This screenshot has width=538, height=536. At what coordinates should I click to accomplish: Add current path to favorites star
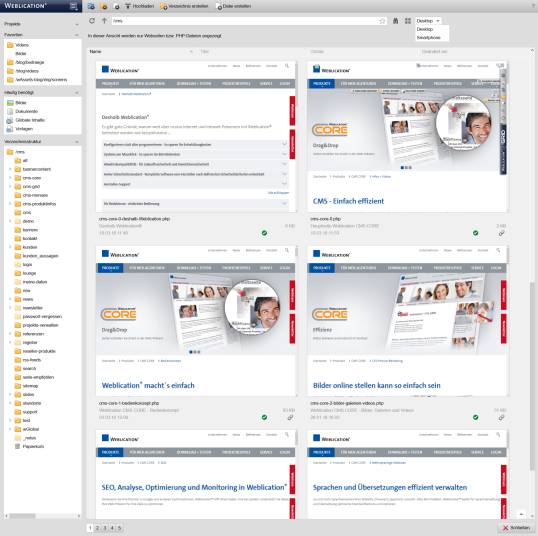point(382,21)
